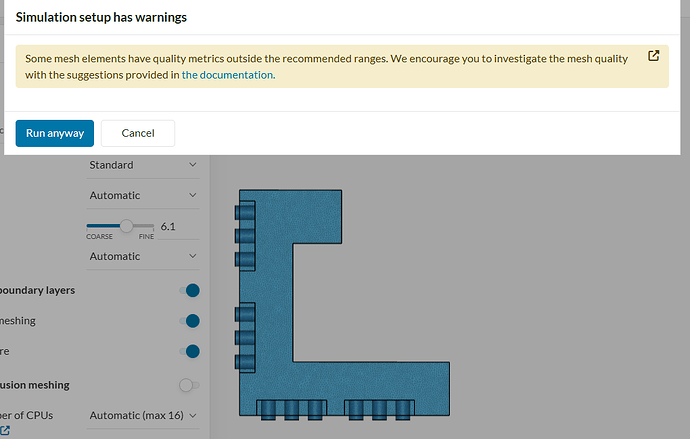The height and width of the screenshot is (439, 690).
Task: Select the top-left cylinder port on the mesh
Action: pyautogui.click(x=245, y=212)
